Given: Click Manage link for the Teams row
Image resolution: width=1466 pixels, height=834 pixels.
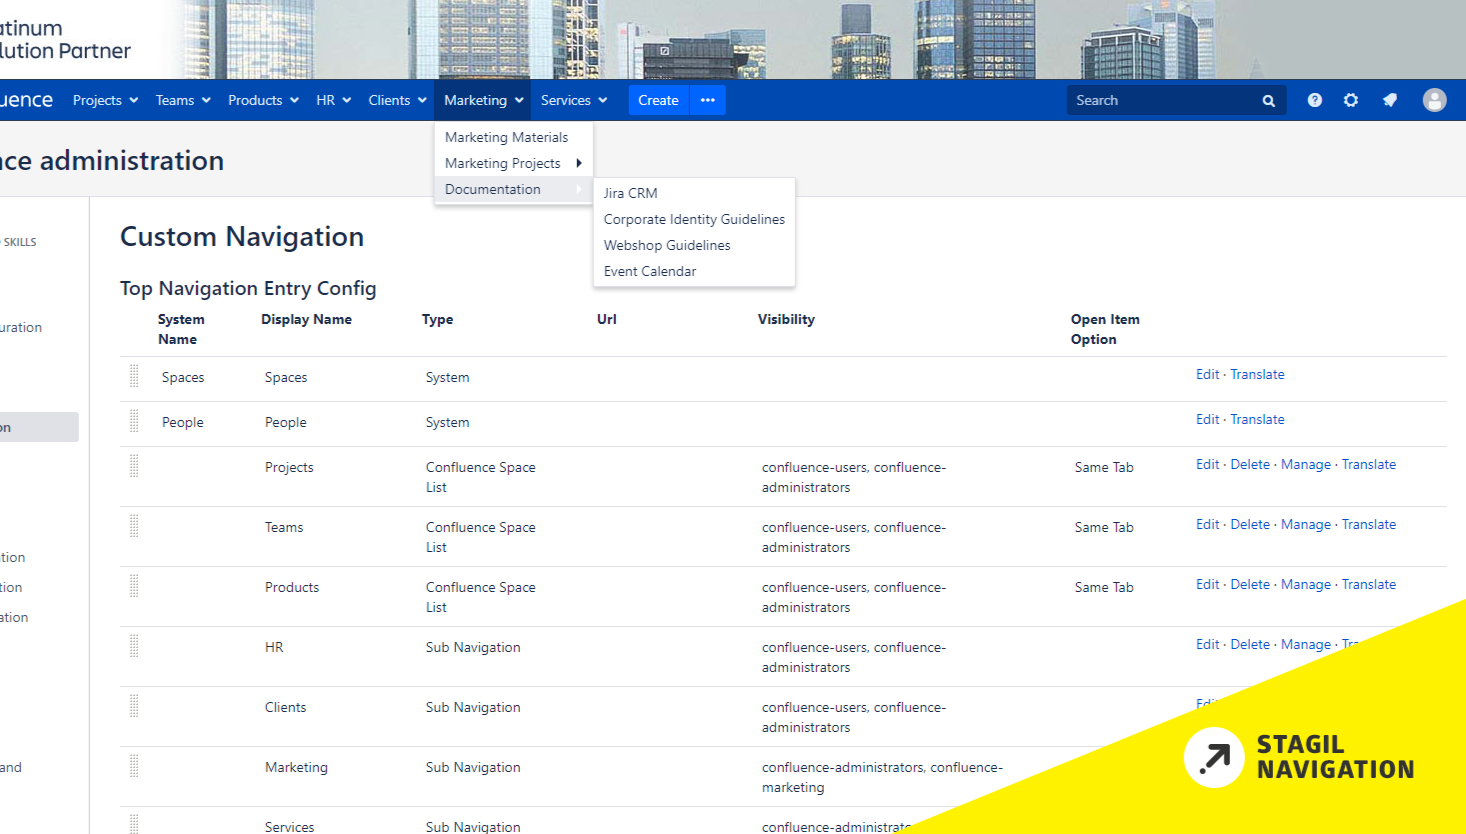Looking at the screenshot, I should pyautogui.click(x=1305, y=524).
